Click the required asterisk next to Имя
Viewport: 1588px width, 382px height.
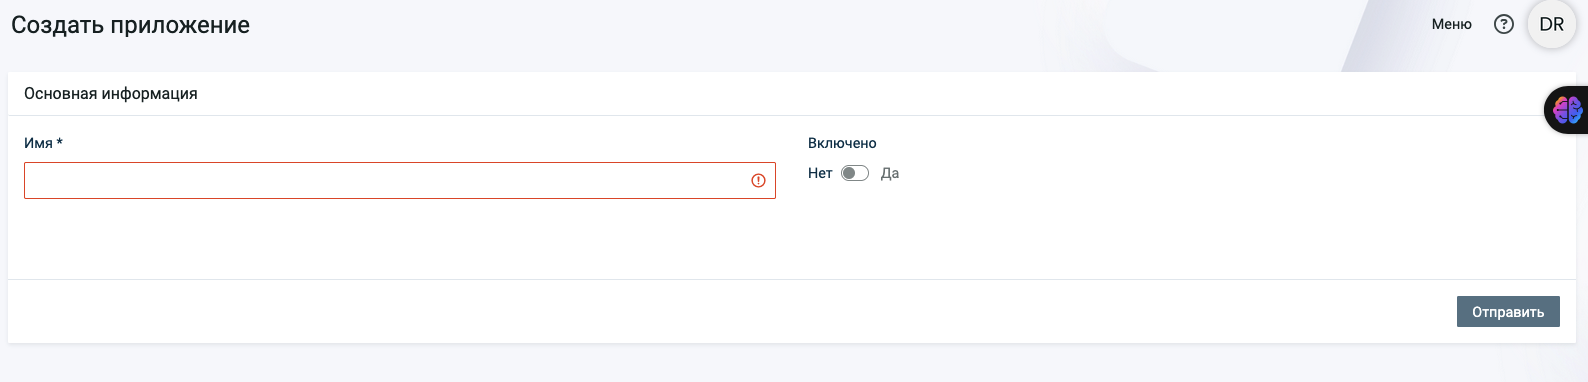tap(59, 142)
